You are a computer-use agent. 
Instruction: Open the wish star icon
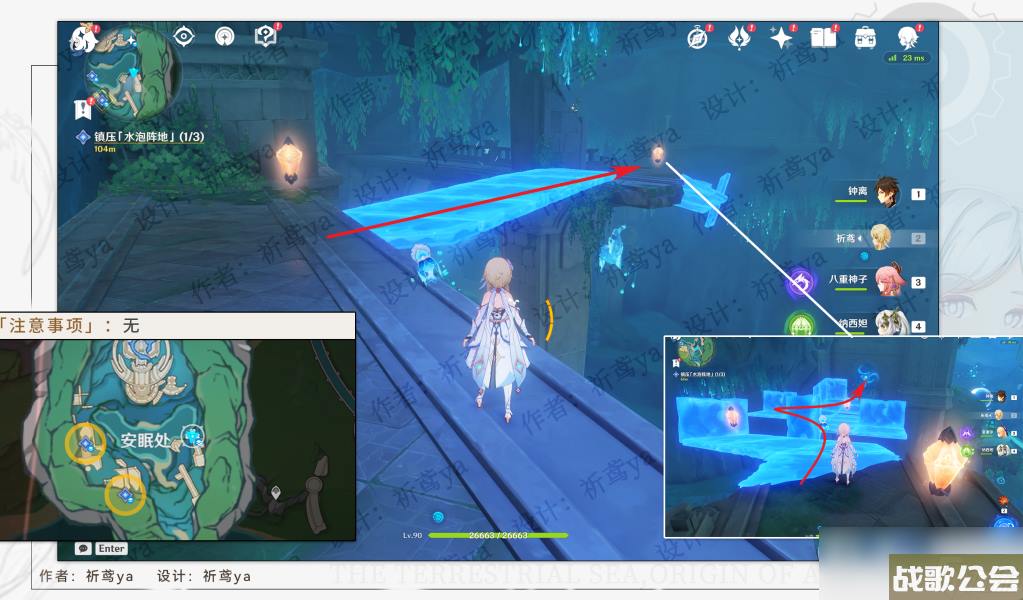click(x=780, y=38)
